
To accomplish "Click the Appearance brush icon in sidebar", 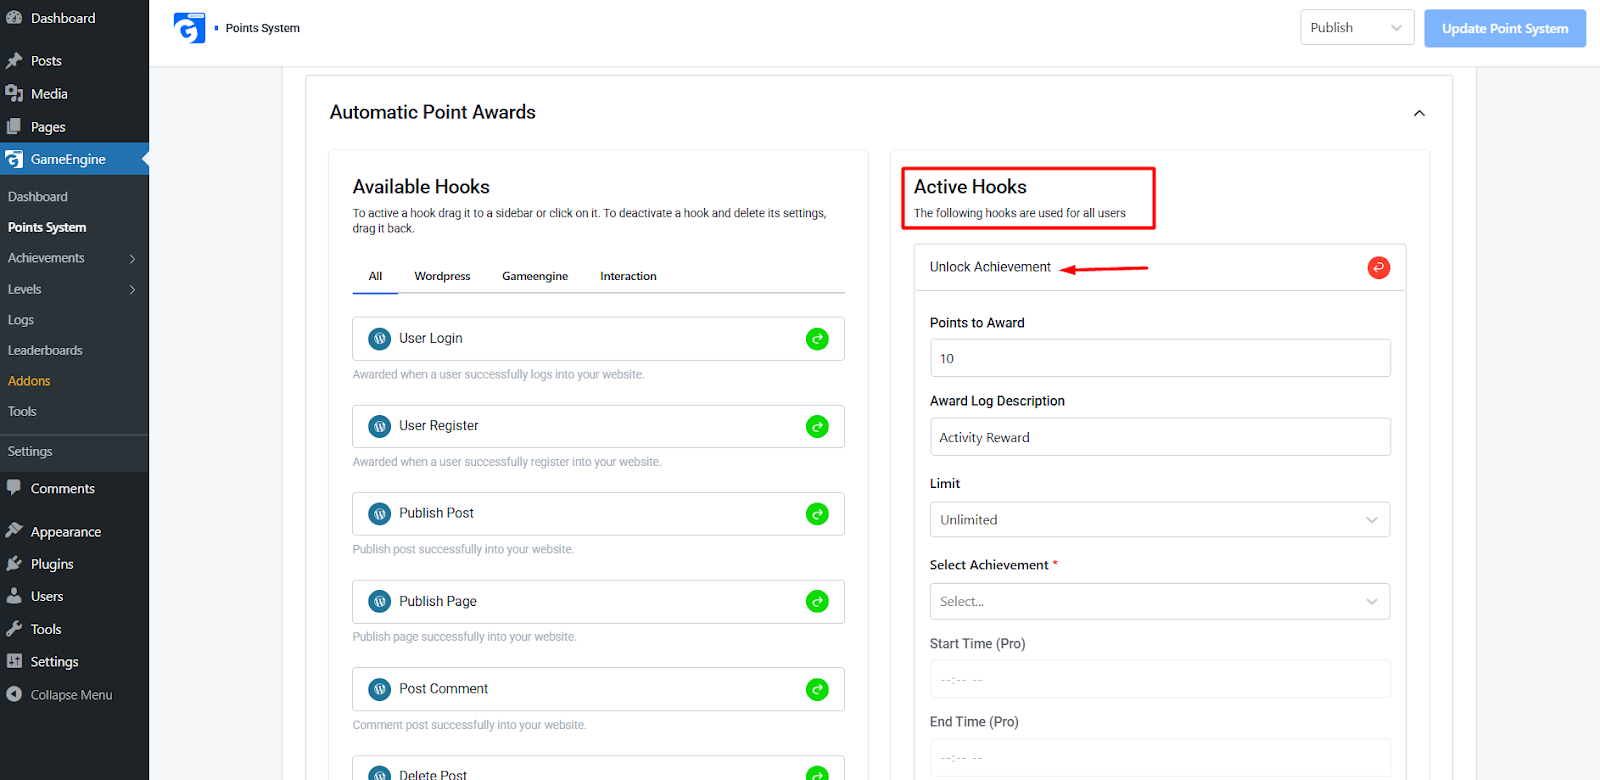I will pyautogui.click(x=14, y=531).
